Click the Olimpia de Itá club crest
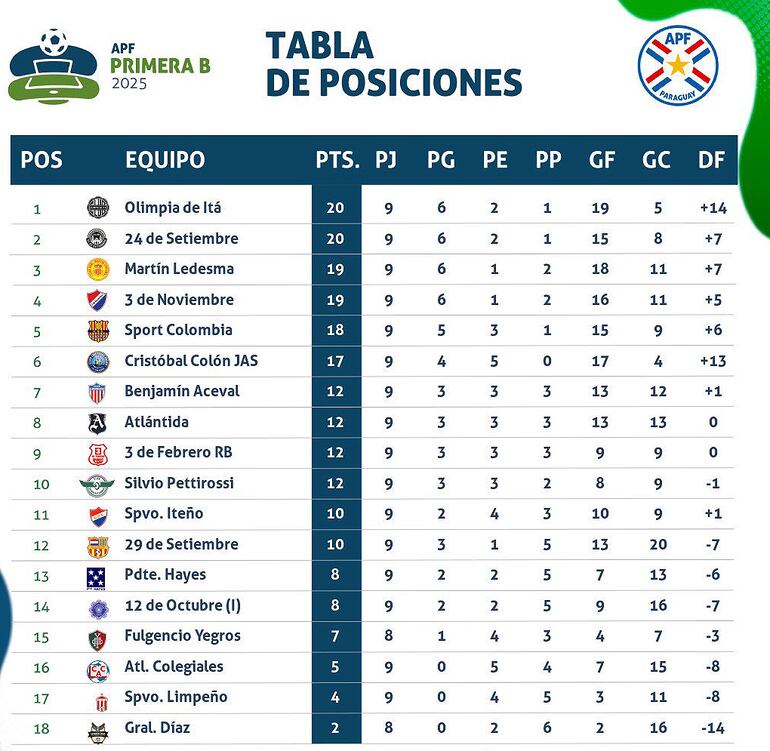The width and height of the screenshot is (770, 751). pos(97,208)
